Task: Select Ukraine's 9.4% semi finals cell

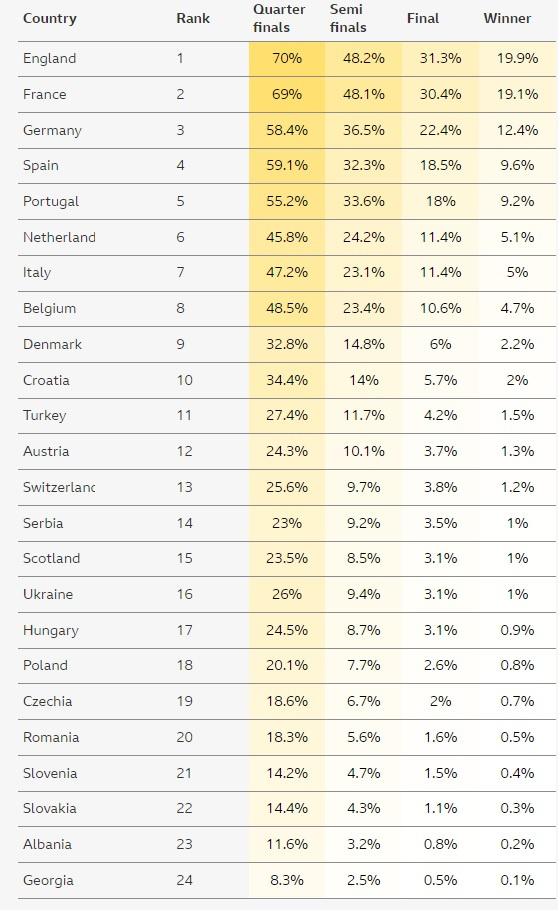Action: pos(363,594)
